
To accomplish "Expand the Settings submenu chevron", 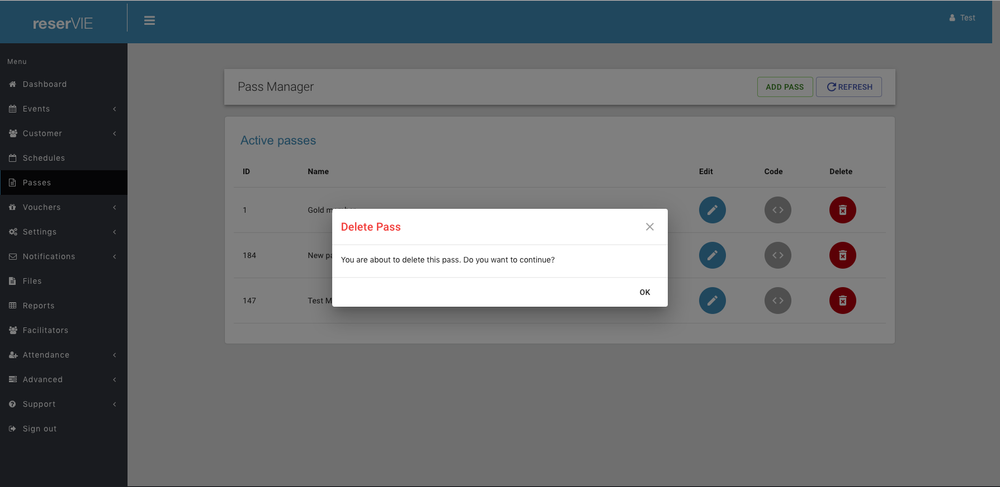I will coord(114,232).
